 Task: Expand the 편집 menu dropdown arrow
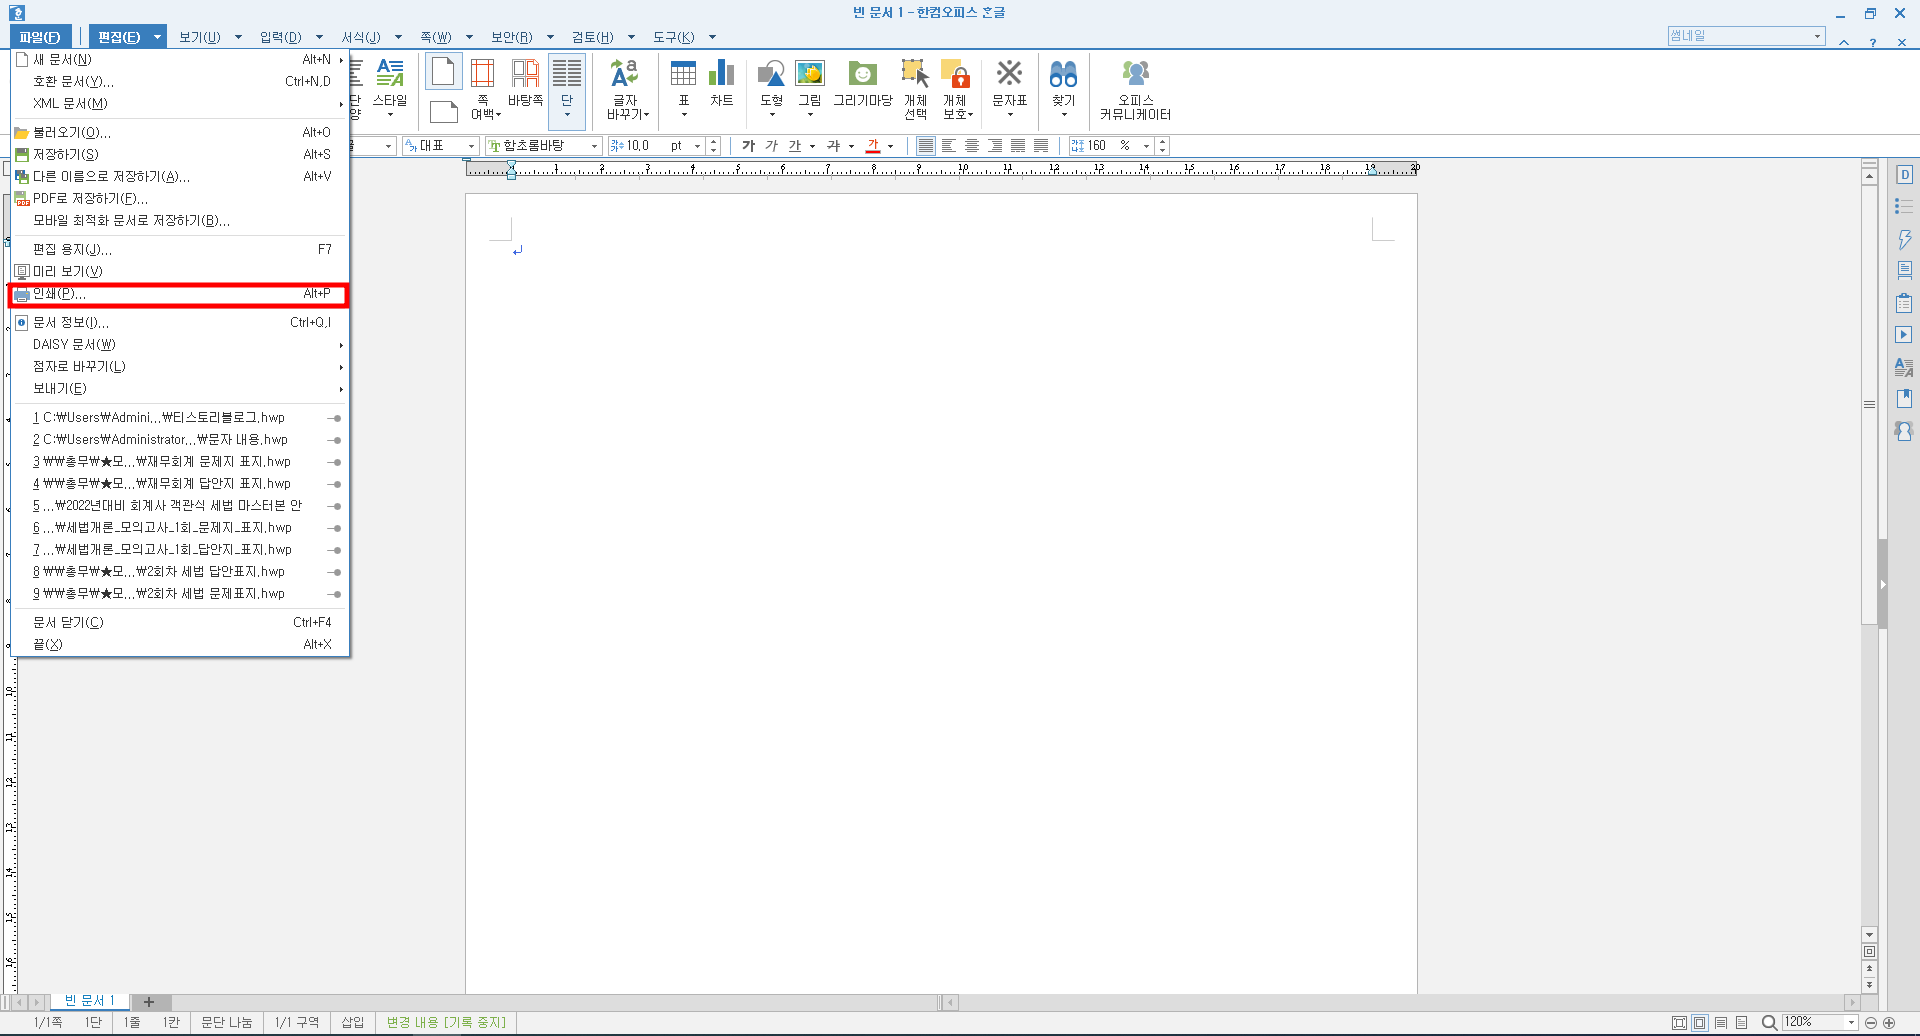click(x=157, y=37)
